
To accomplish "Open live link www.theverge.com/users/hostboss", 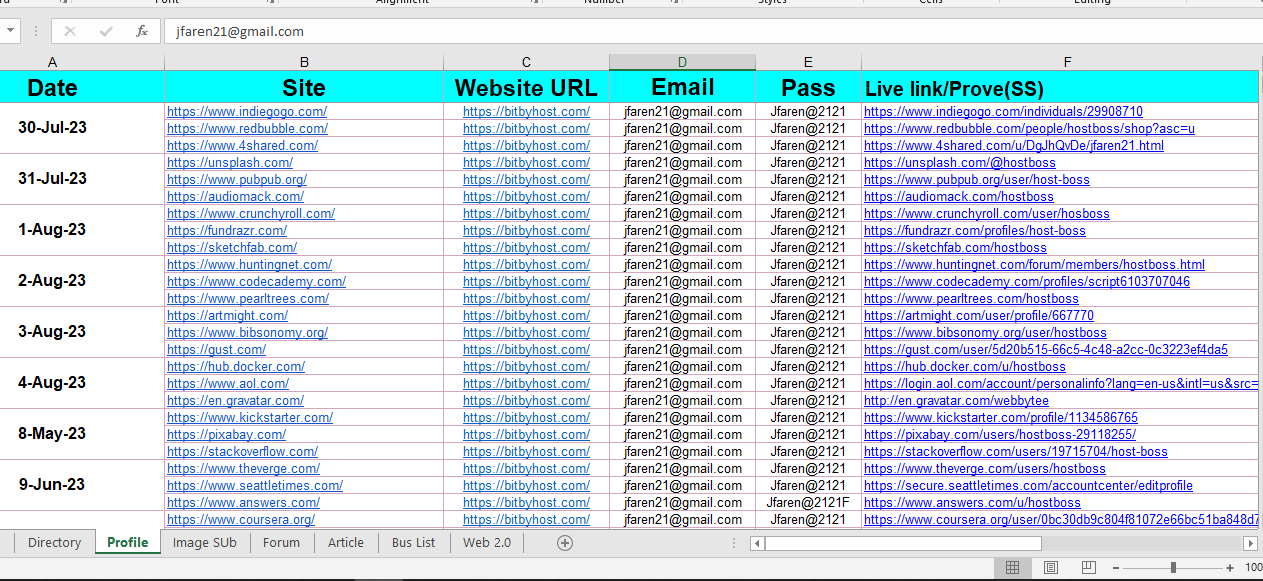I will click(x=985, y=469).
